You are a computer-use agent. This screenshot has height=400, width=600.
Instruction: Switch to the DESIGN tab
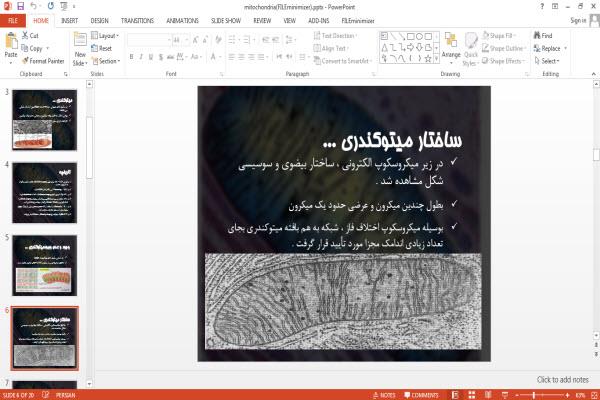pyautogui.click(x=99, y=21)
